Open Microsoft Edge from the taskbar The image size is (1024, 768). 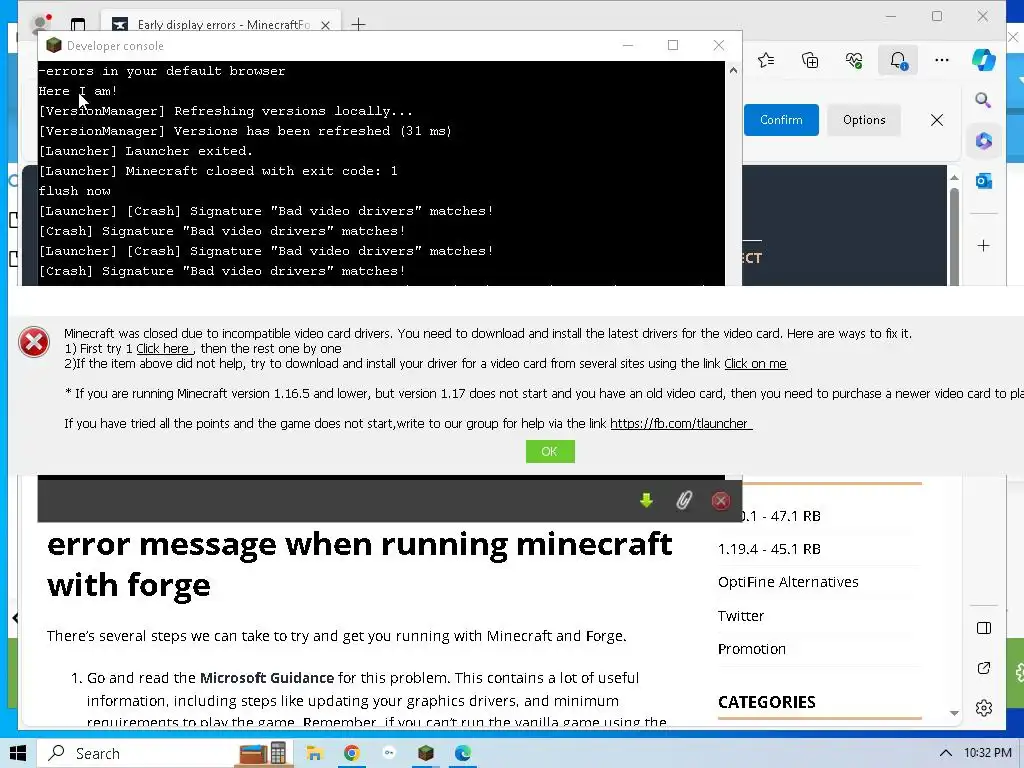(x=463, y=753)
